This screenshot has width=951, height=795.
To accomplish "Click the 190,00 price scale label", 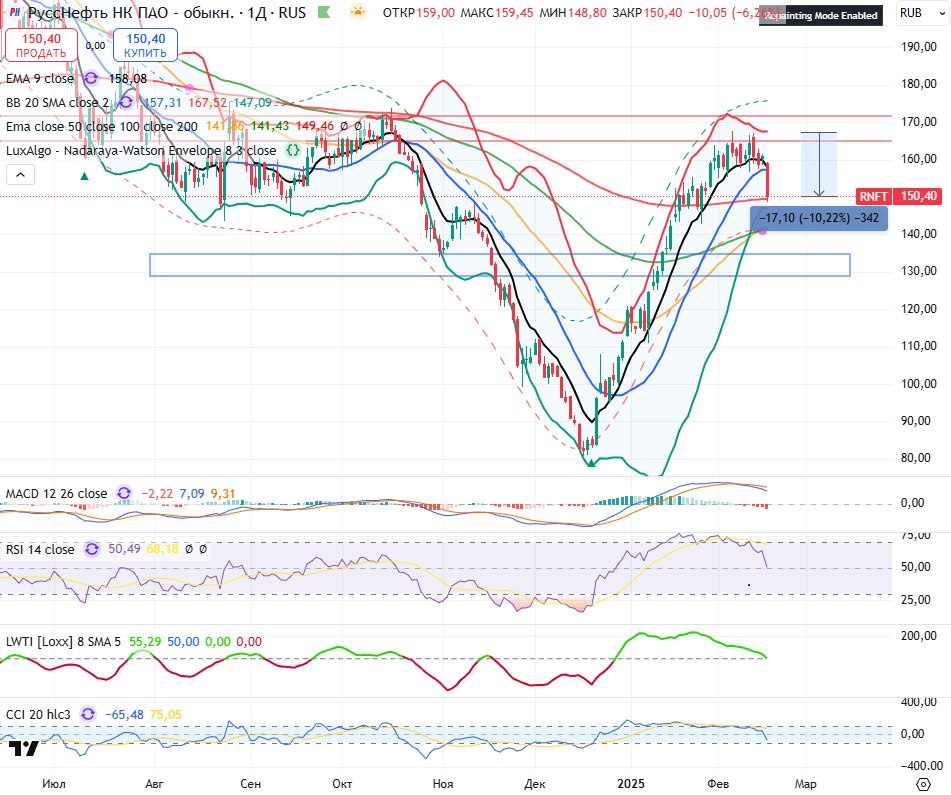I will pyautogui.click(x=918, y=47).
